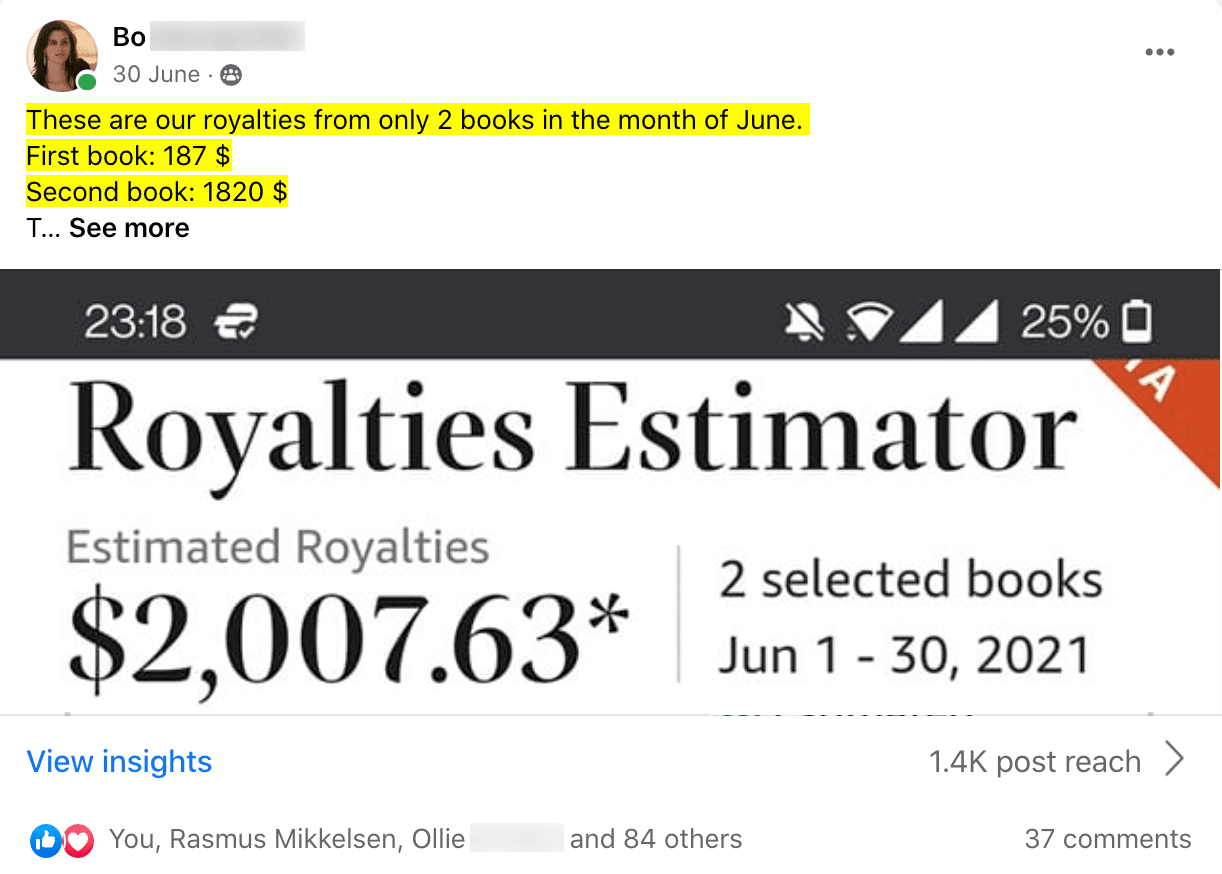Image resolution: width=1222 pixels, height=874 pixels.
Task: Click the green online status dot
Action: [88, 82]
